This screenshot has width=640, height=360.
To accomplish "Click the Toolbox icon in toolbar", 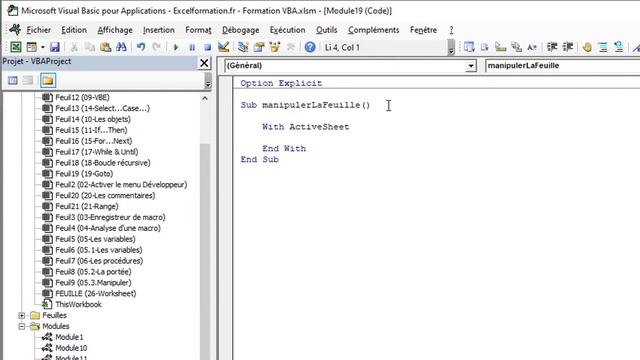I will coord(291,47).
